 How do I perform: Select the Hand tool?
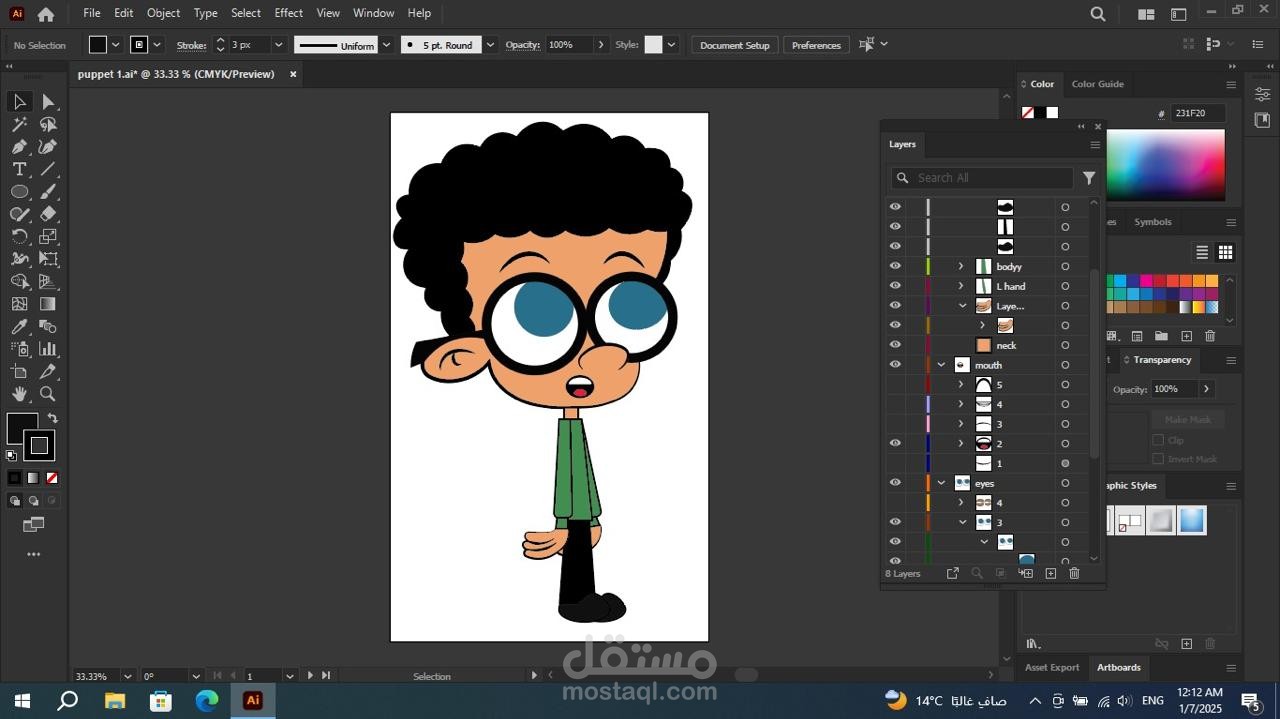[19, 394]
